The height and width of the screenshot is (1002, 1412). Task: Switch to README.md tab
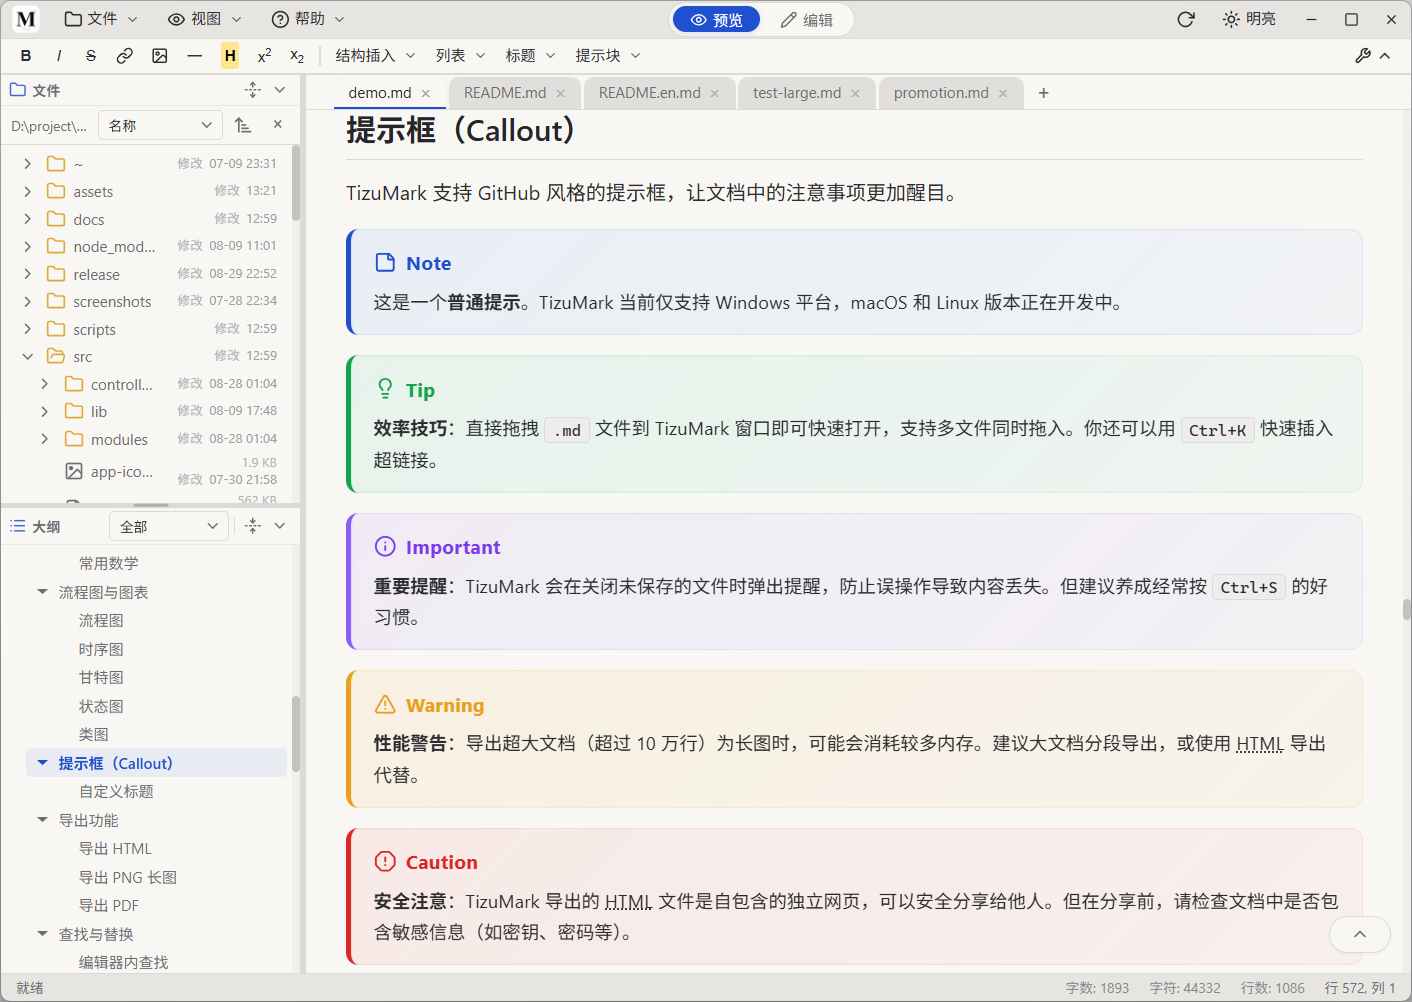[505, 93]
